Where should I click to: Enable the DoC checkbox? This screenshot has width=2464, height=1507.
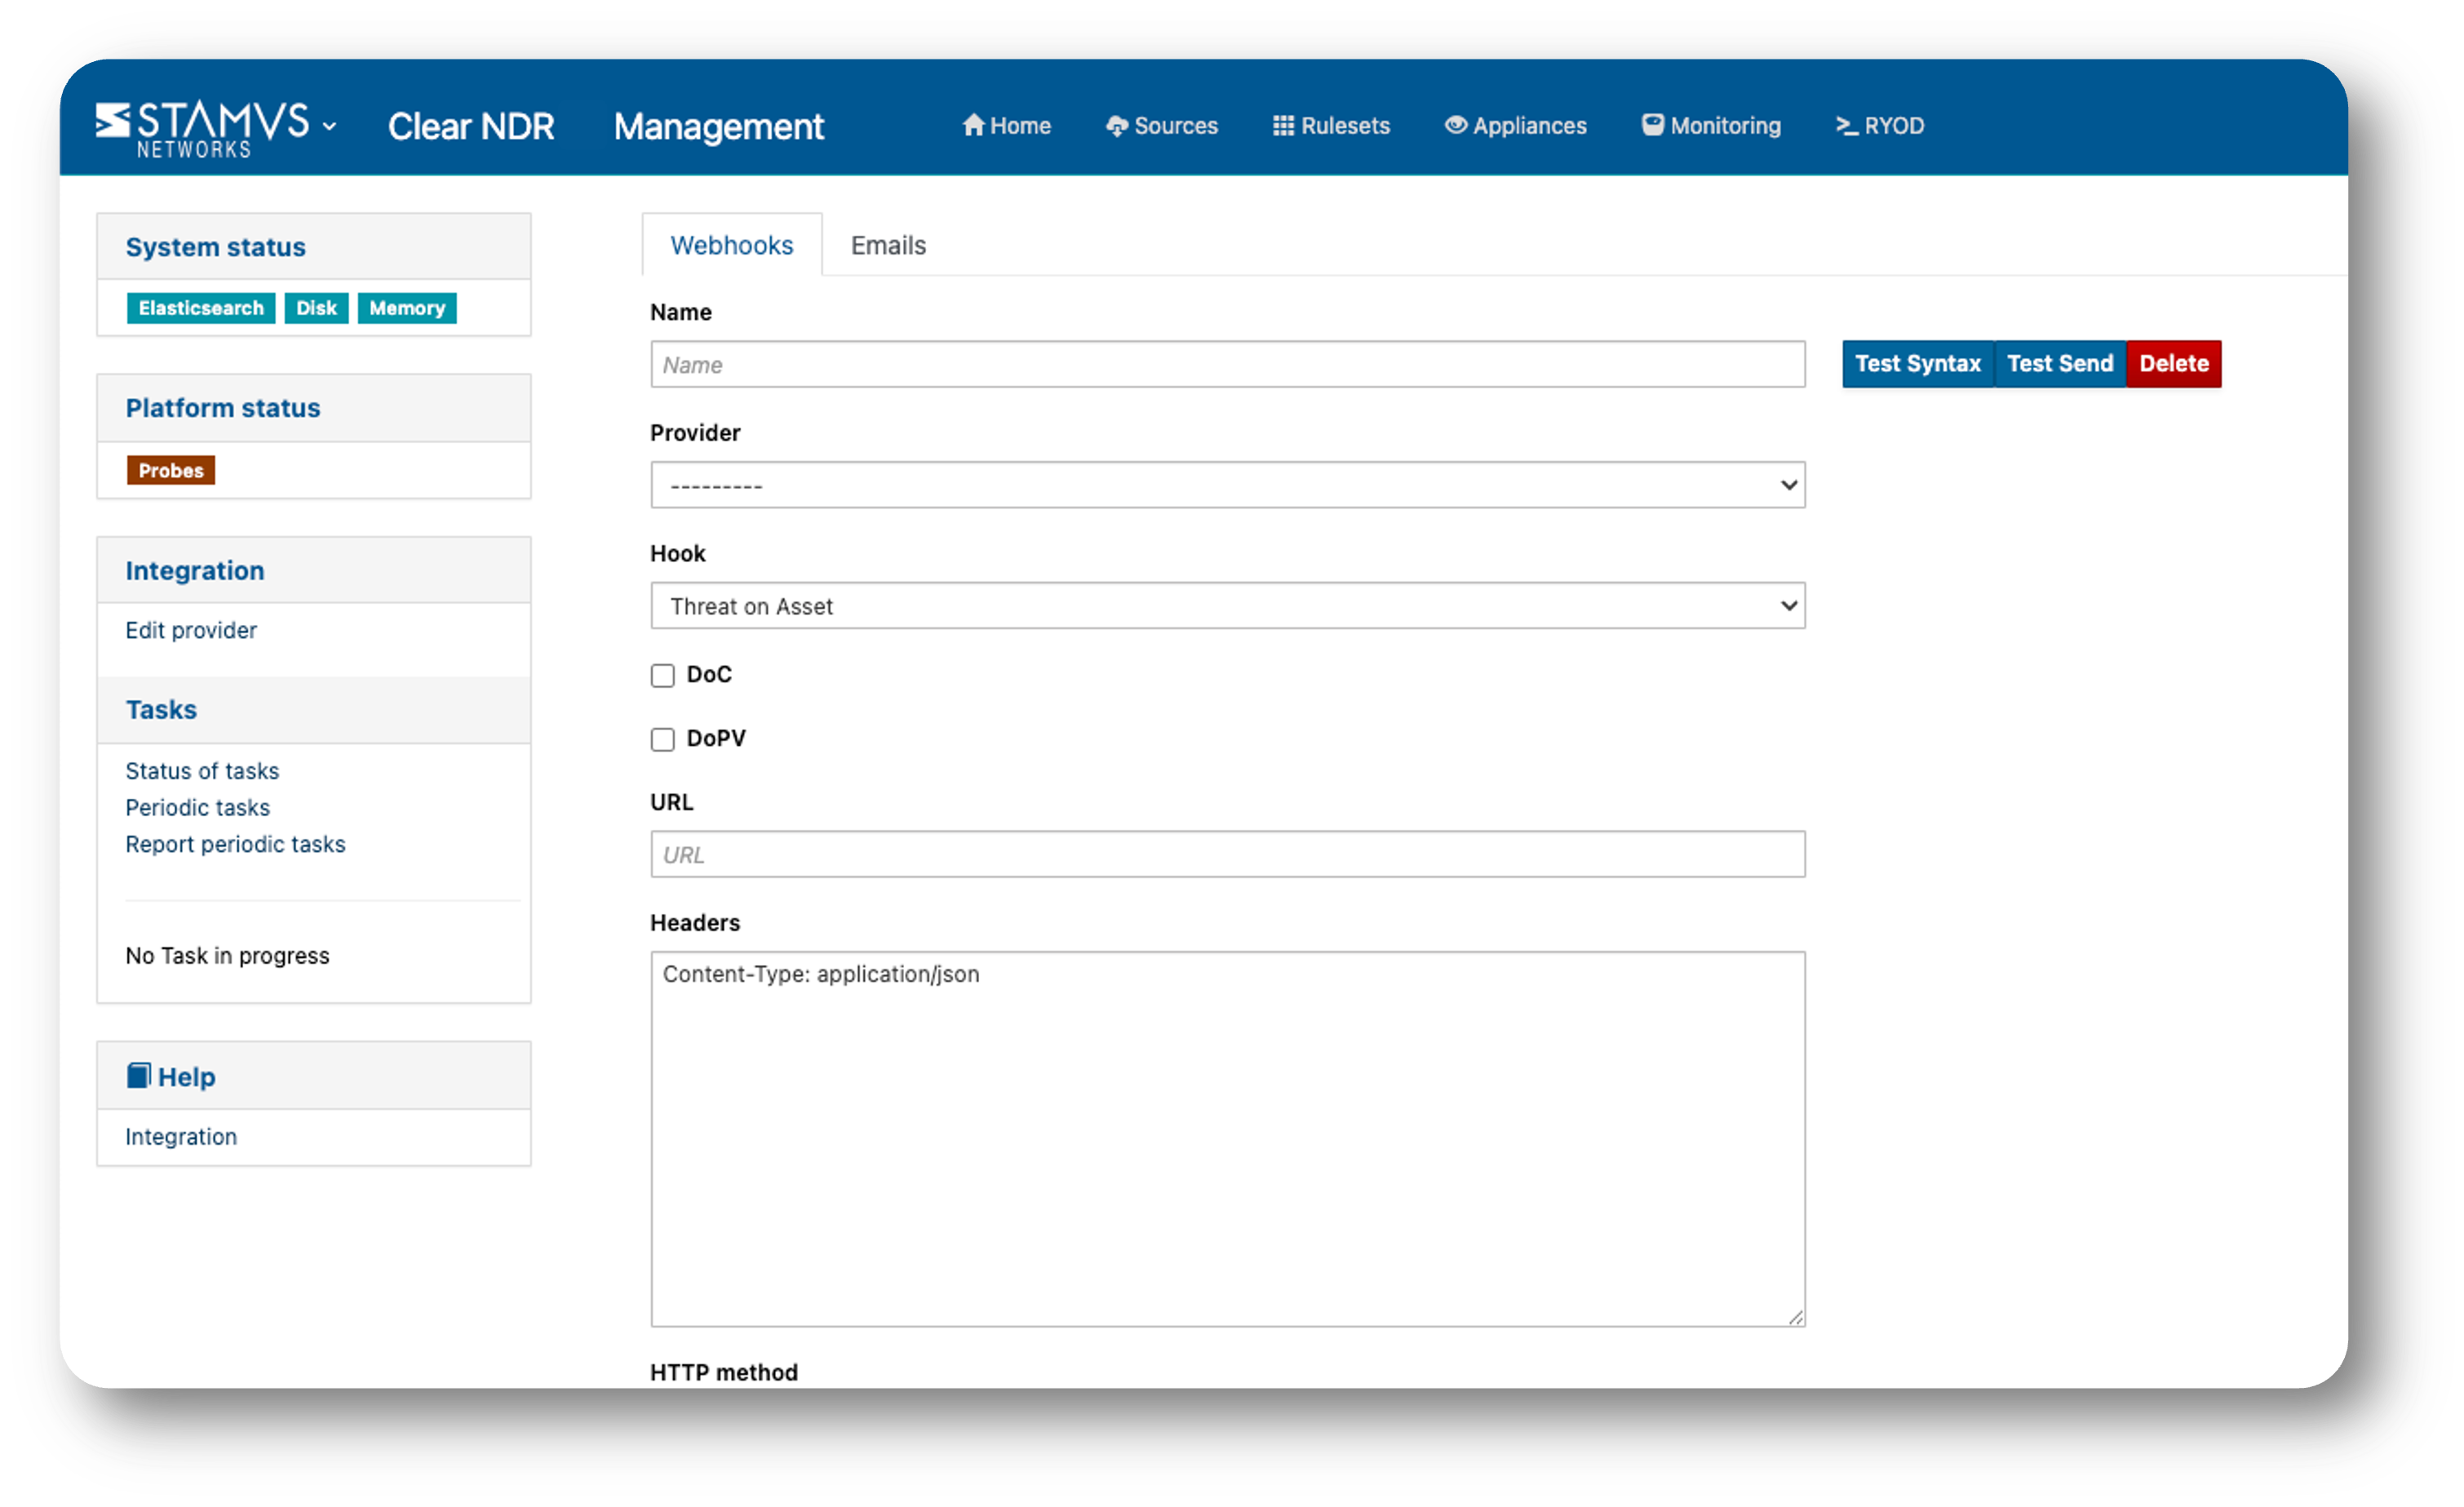click(x=662, y=676)
